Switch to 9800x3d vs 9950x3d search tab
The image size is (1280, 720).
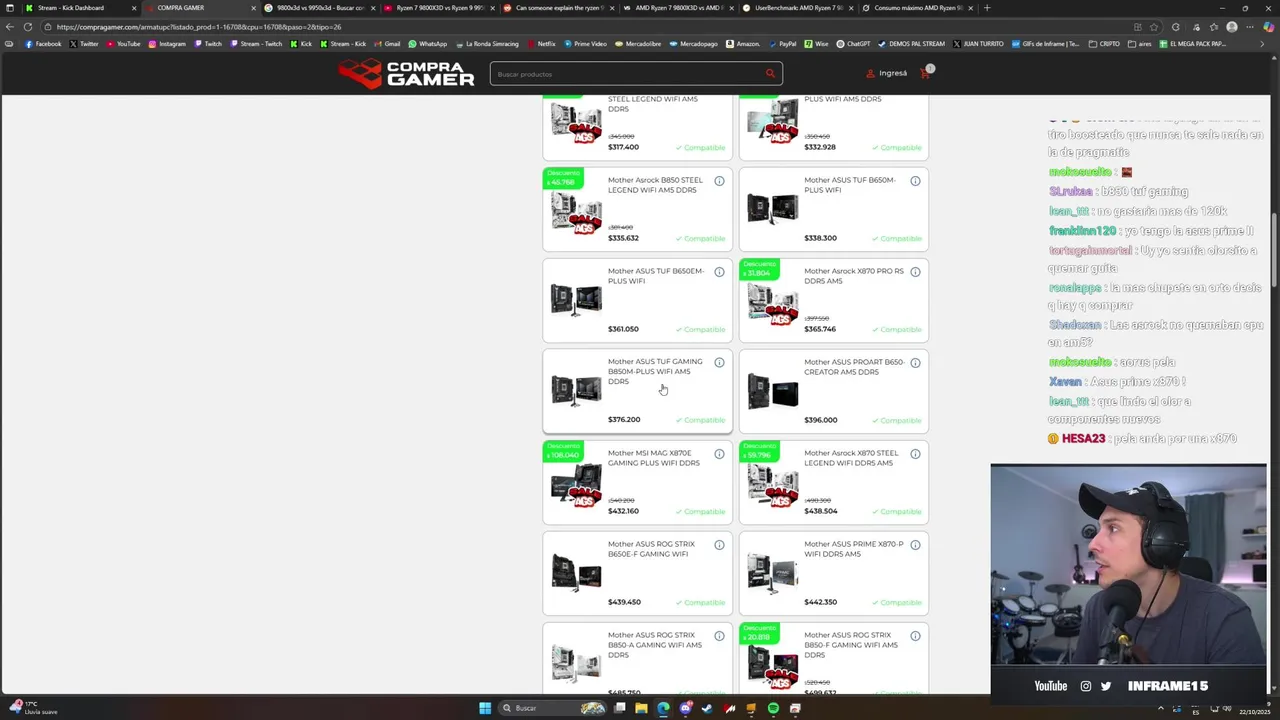[x=318, y=8]
